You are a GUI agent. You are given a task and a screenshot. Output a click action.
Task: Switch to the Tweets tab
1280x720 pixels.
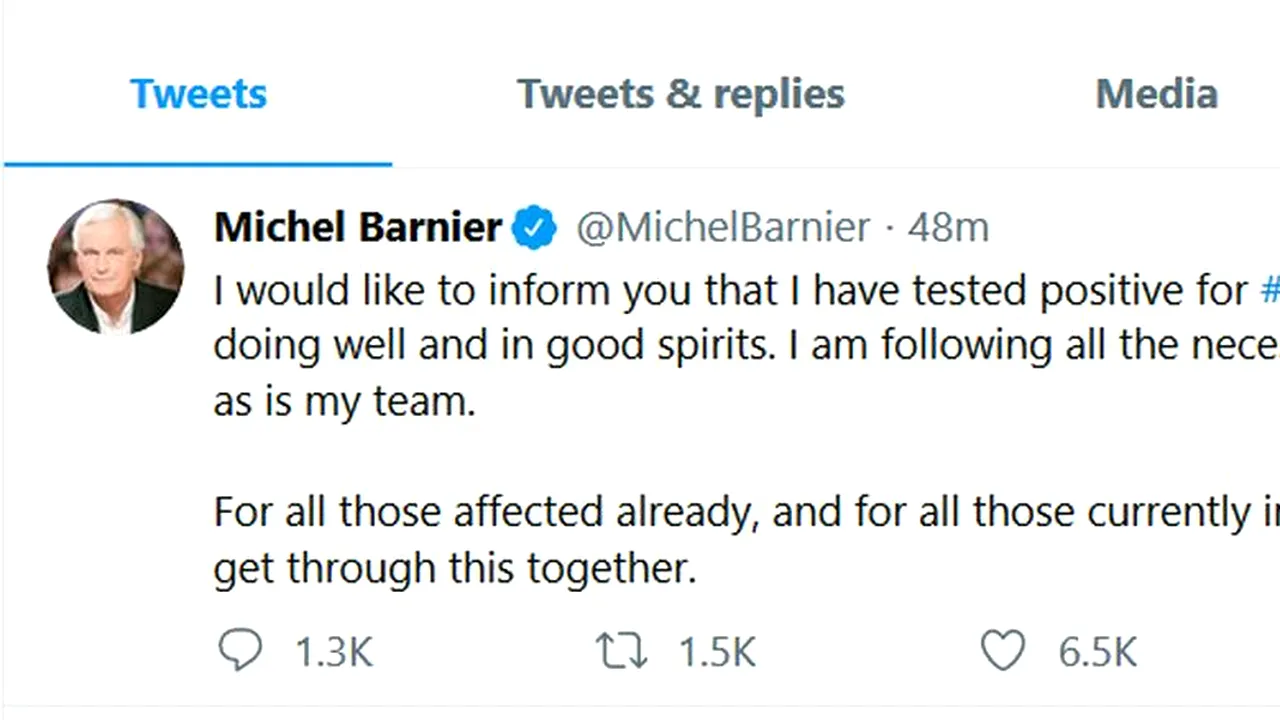[198, 94]
